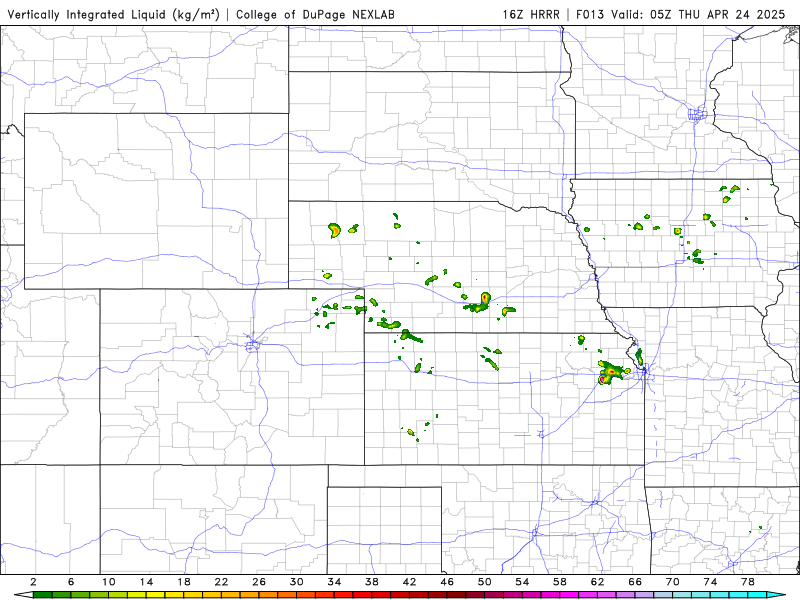This screenshot has width=800, height=600.
Task: Click the color scale label "22"
Action: [221, 582]
